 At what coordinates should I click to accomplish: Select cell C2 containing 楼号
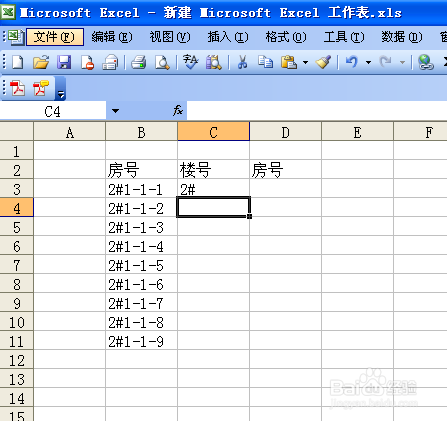pyautogui.click(x=213, y=170)
